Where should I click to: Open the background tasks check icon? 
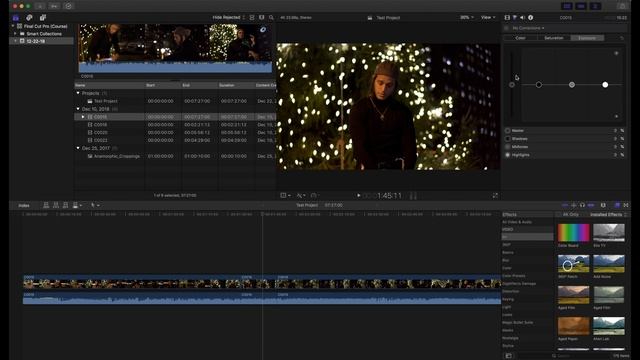point(68,6)
